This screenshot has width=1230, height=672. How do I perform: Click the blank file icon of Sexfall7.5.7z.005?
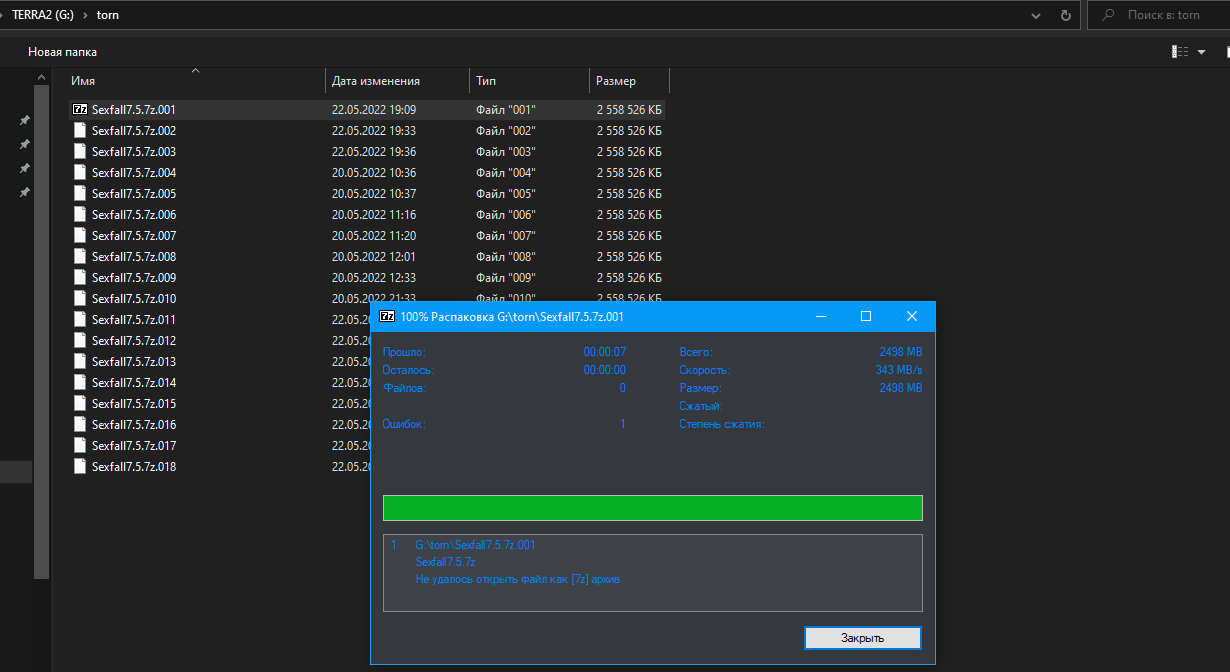point(81,193)
